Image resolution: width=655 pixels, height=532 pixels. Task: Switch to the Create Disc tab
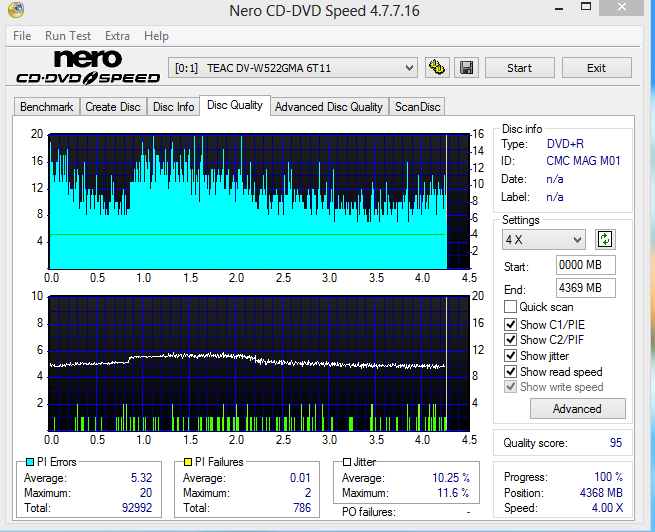click(113, 107)
